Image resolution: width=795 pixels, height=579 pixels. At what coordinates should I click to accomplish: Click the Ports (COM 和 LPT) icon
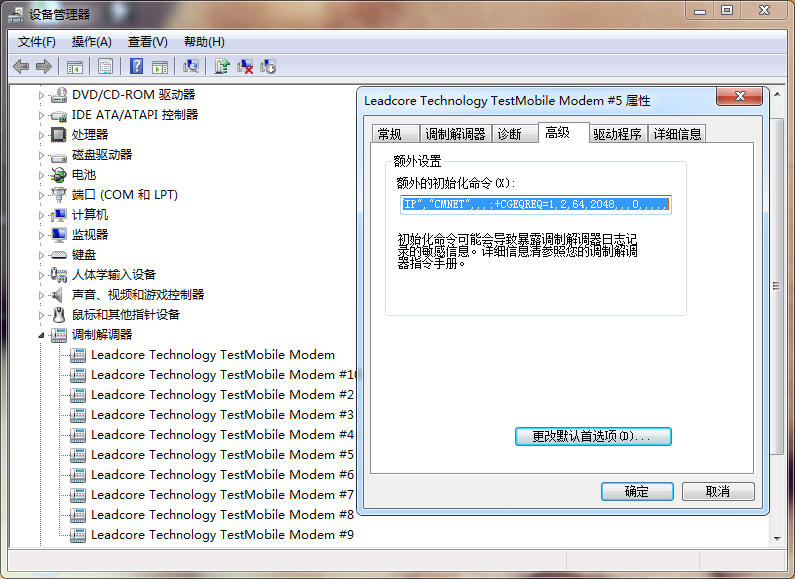(59, 195)
